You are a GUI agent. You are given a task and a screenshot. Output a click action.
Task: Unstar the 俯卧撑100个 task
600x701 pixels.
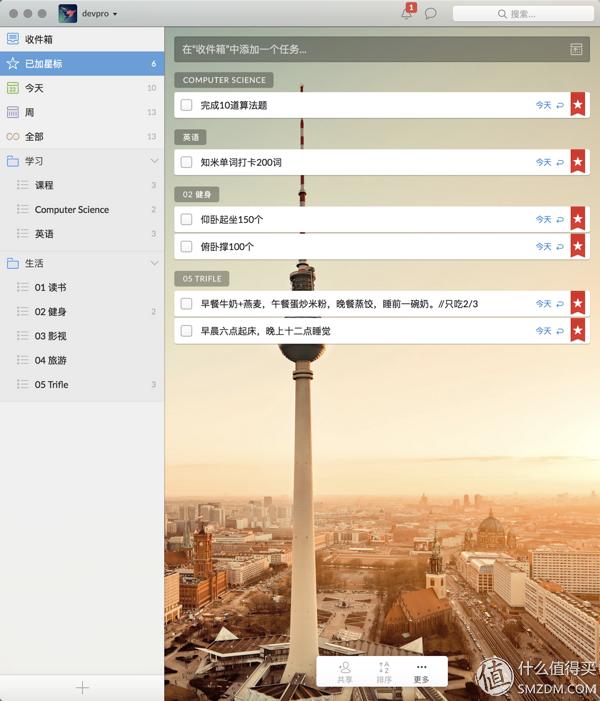[x=578, y=246]
